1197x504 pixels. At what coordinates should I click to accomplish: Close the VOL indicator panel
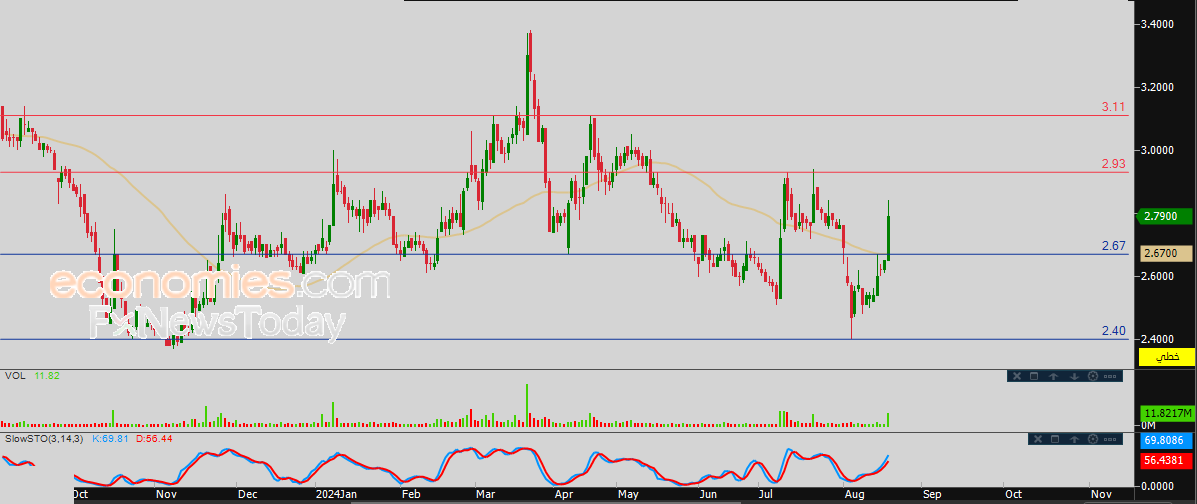pyautogui.click(x=1016, y=376)
